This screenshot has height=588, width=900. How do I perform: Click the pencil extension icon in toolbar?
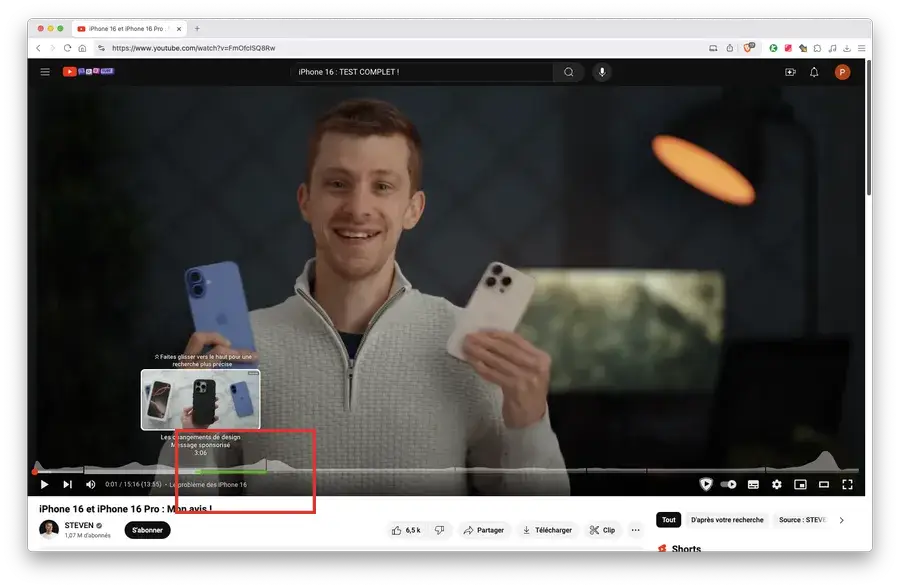[803, 48]
